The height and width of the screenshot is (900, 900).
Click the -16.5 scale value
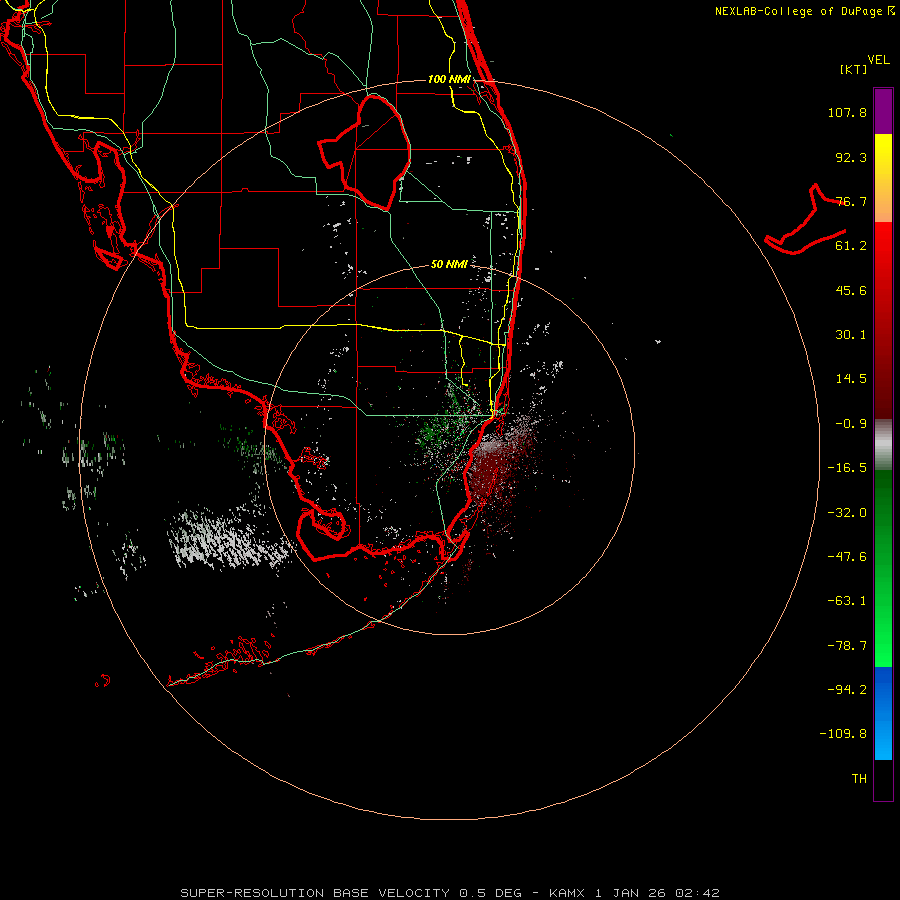click(847, 468)
